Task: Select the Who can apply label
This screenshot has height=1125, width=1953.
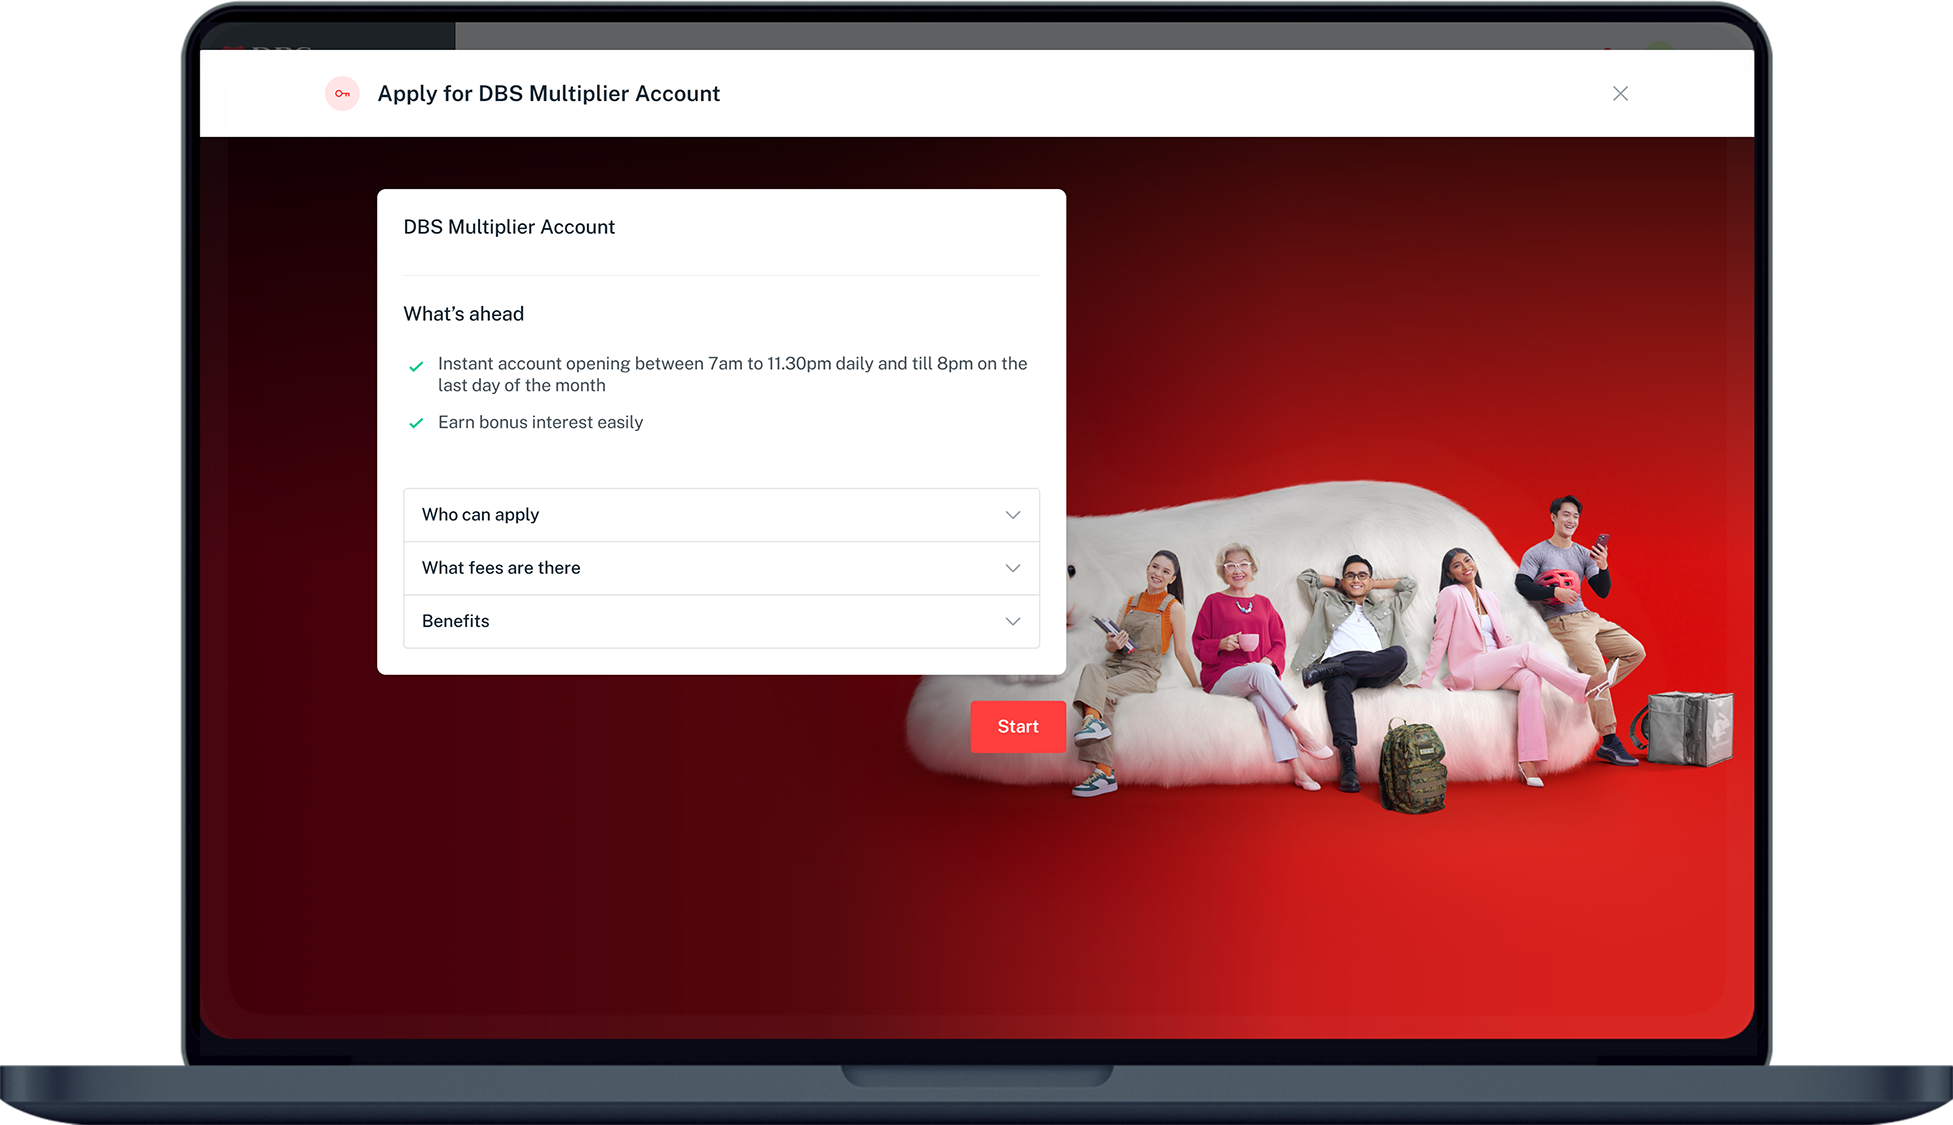Action: point(480,515)
